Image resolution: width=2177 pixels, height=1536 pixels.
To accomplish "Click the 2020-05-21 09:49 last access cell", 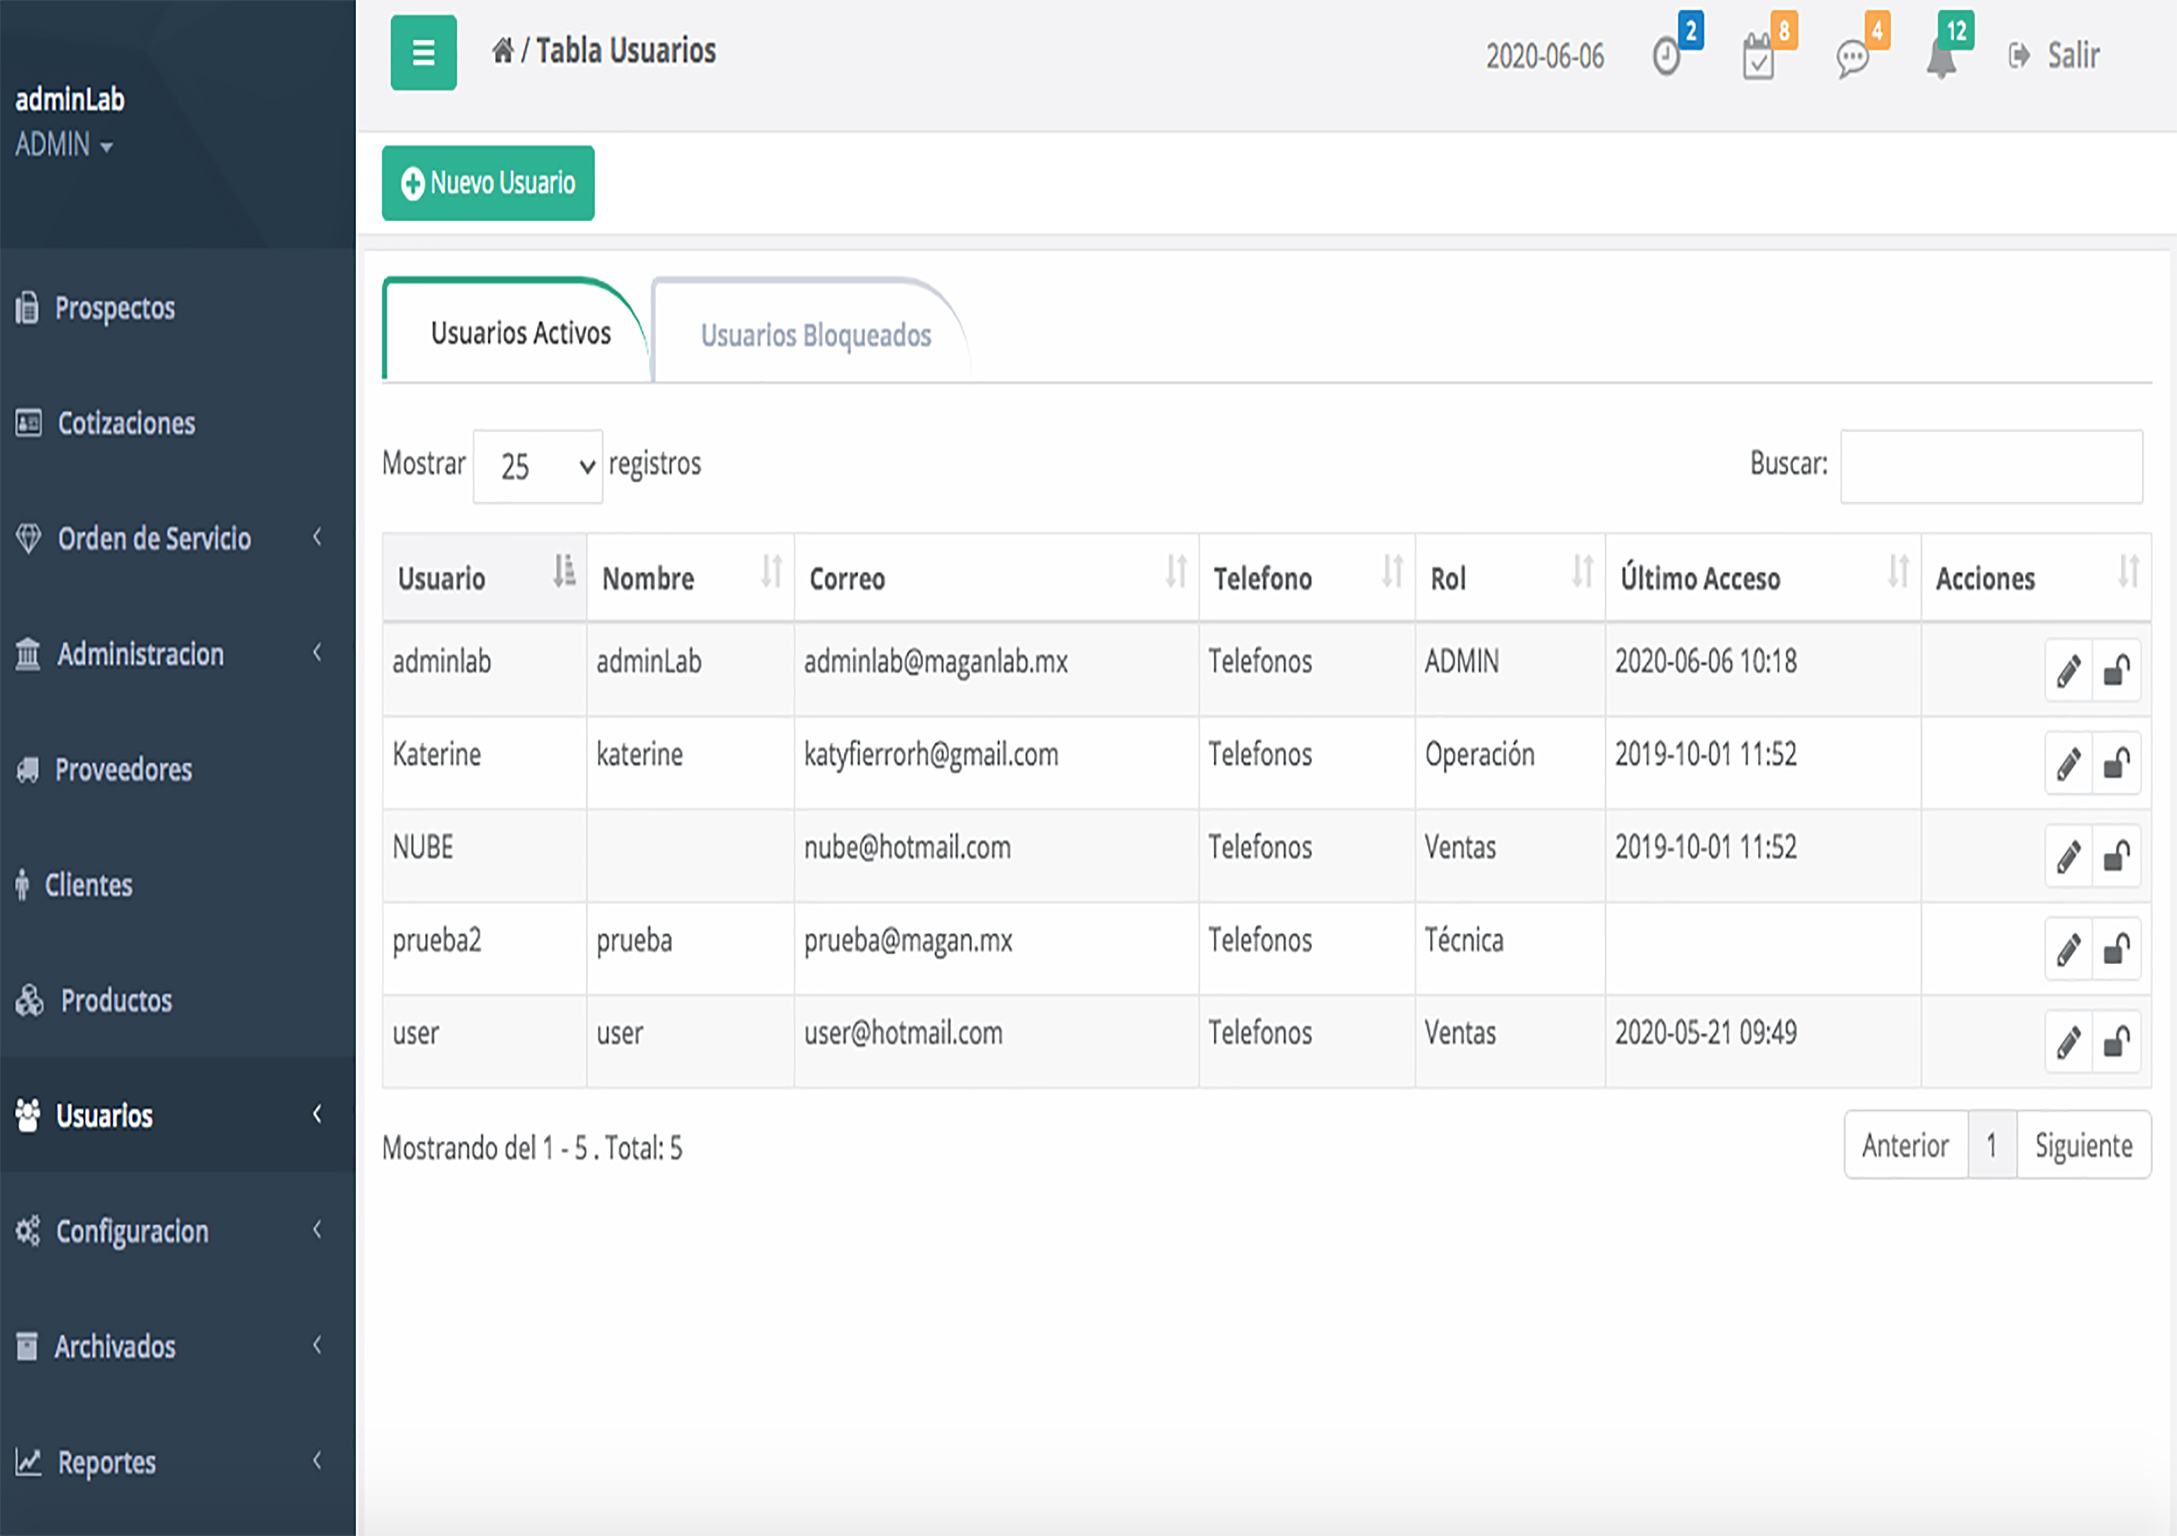I will [1762, 1040].
